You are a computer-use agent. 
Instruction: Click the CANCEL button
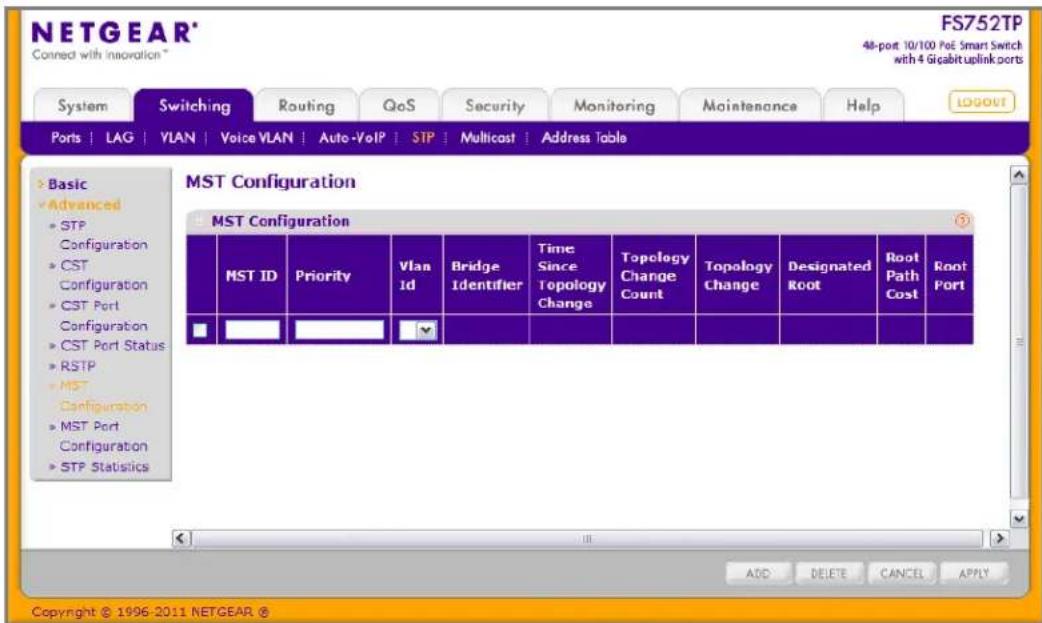pos(901,573)
